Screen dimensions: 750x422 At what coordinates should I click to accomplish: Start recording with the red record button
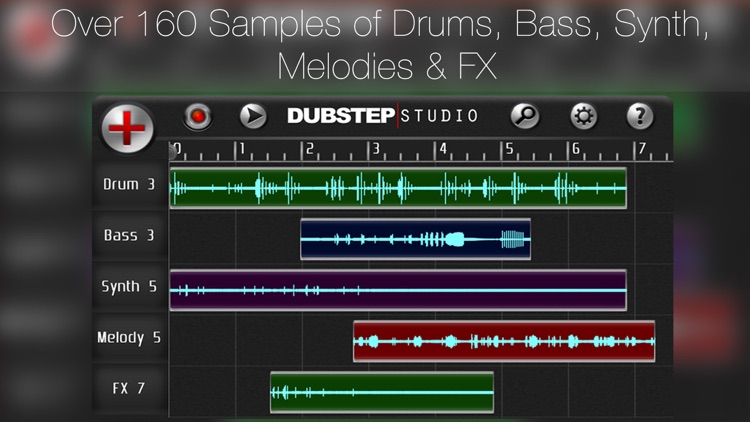point(198,116)
